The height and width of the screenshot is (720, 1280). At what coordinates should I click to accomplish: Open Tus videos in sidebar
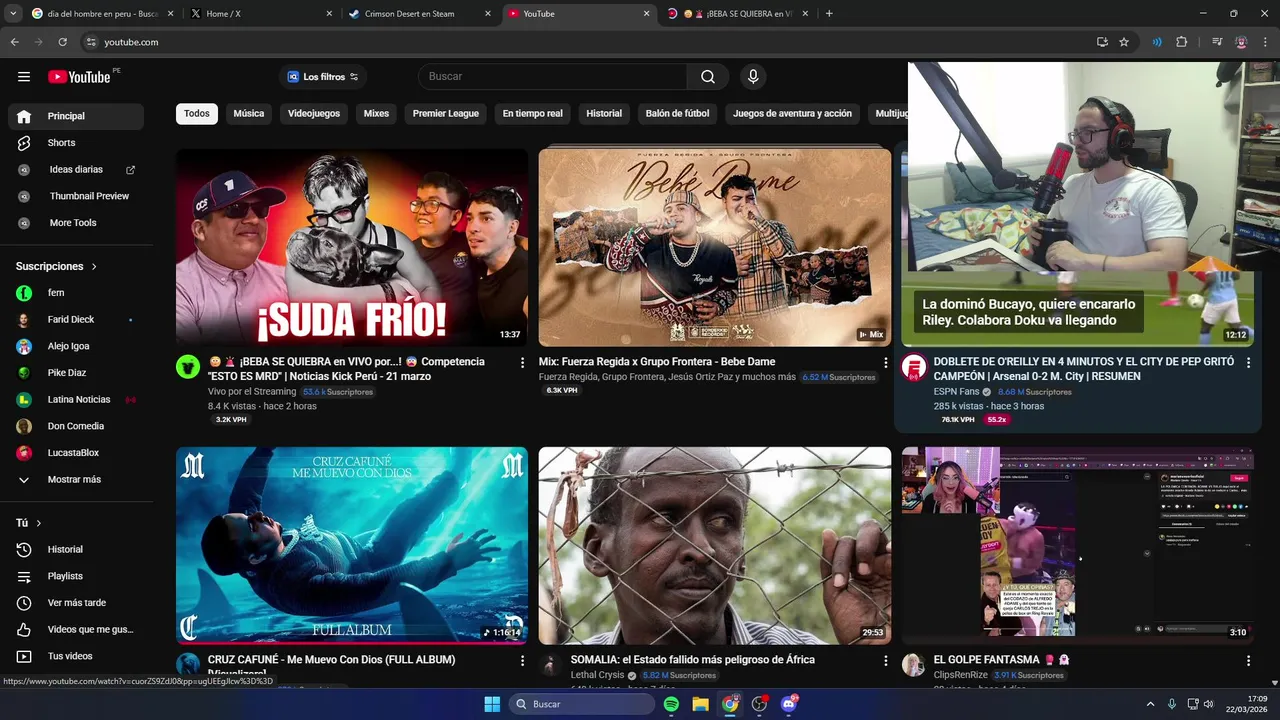76,656
